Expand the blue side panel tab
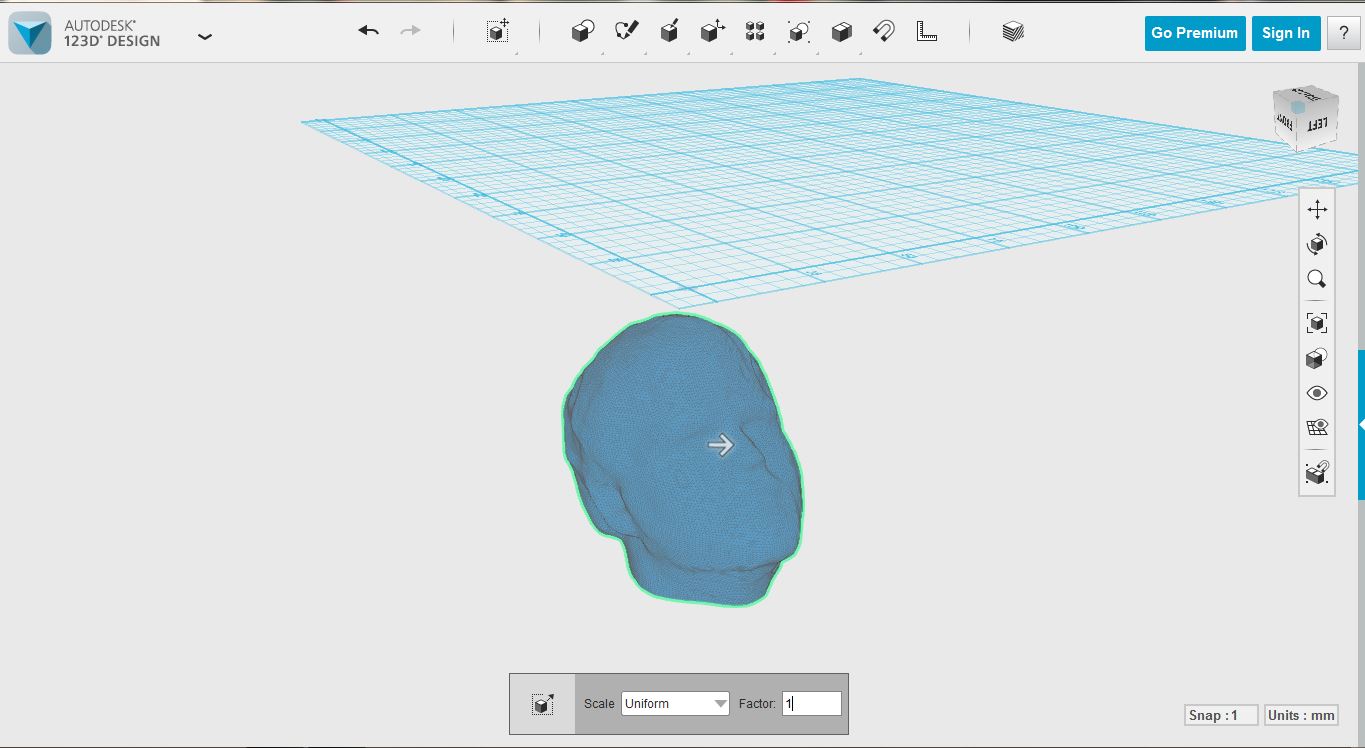Image resolution: width=1365 pixels, height=748 pixels. click(1361, 425)
